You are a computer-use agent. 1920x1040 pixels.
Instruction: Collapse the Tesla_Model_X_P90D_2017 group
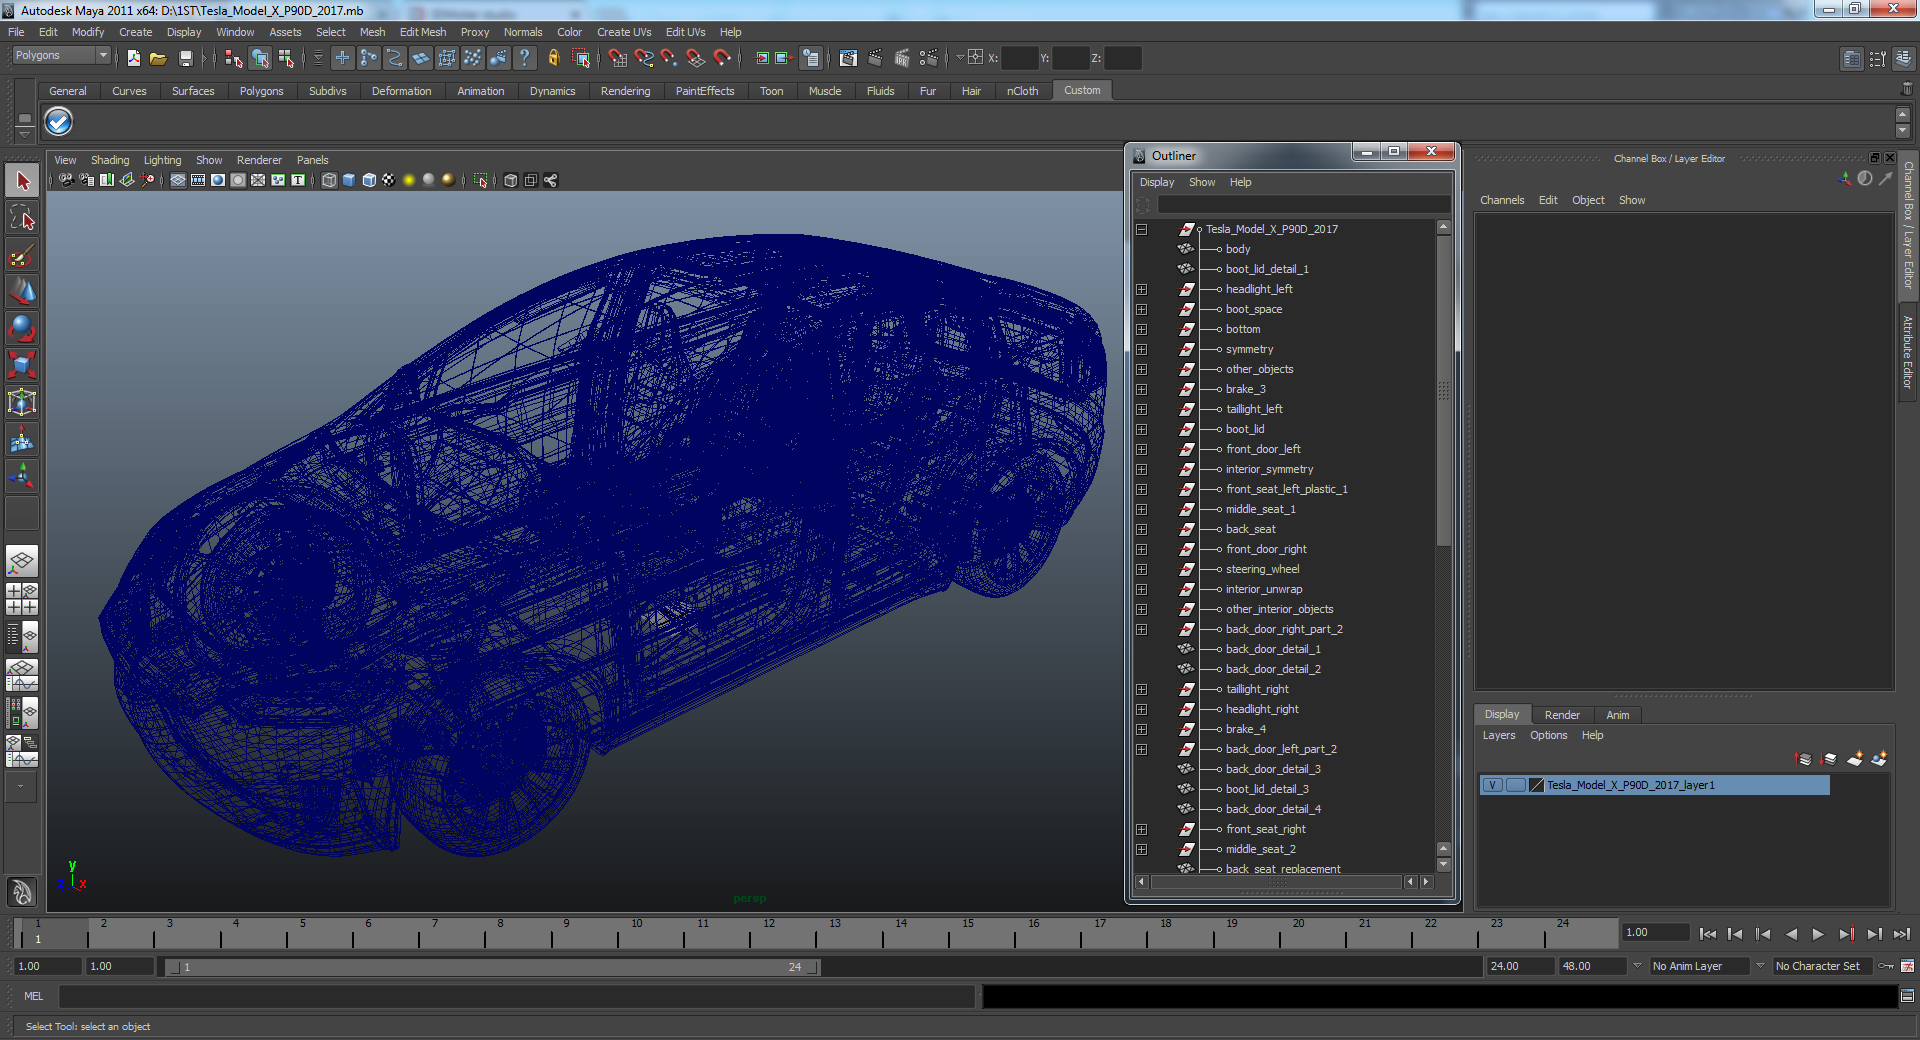(1141, 229)
